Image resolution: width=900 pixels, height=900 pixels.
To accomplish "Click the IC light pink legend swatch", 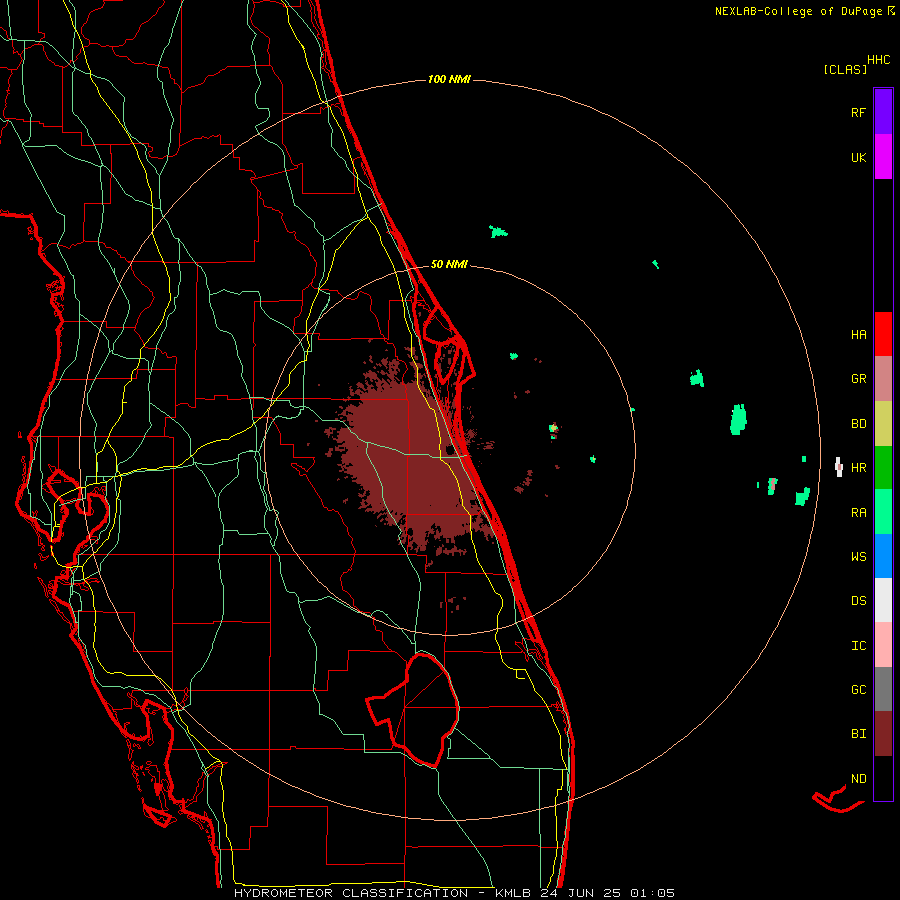I will [x=883, y=645].
